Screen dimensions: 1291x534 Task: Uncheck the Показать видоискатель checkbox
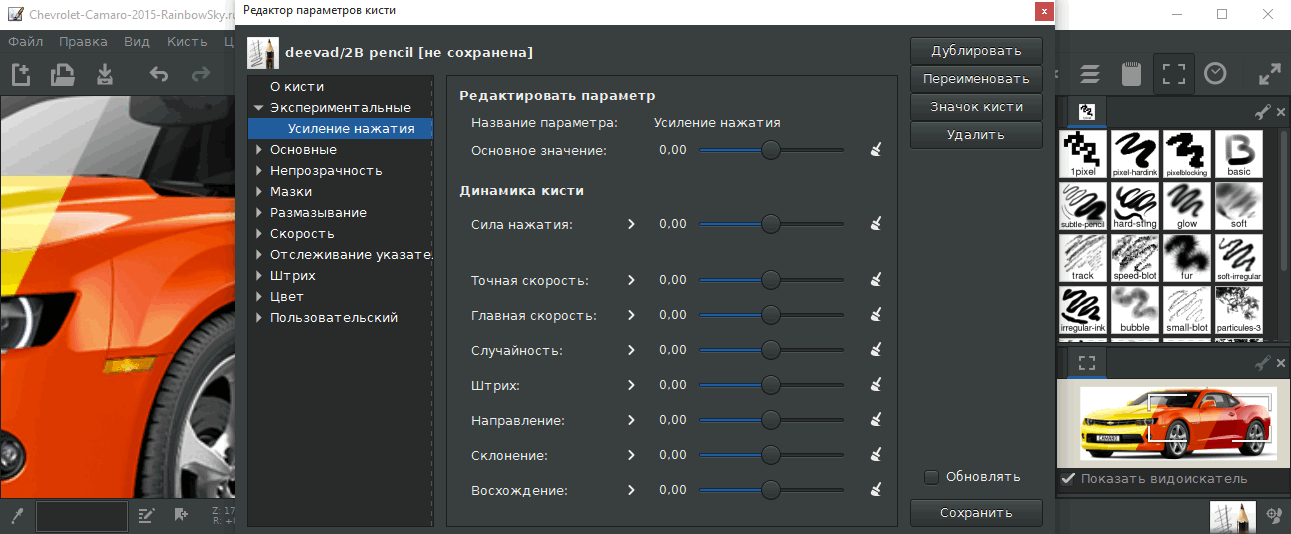(x=1068, y=479)
